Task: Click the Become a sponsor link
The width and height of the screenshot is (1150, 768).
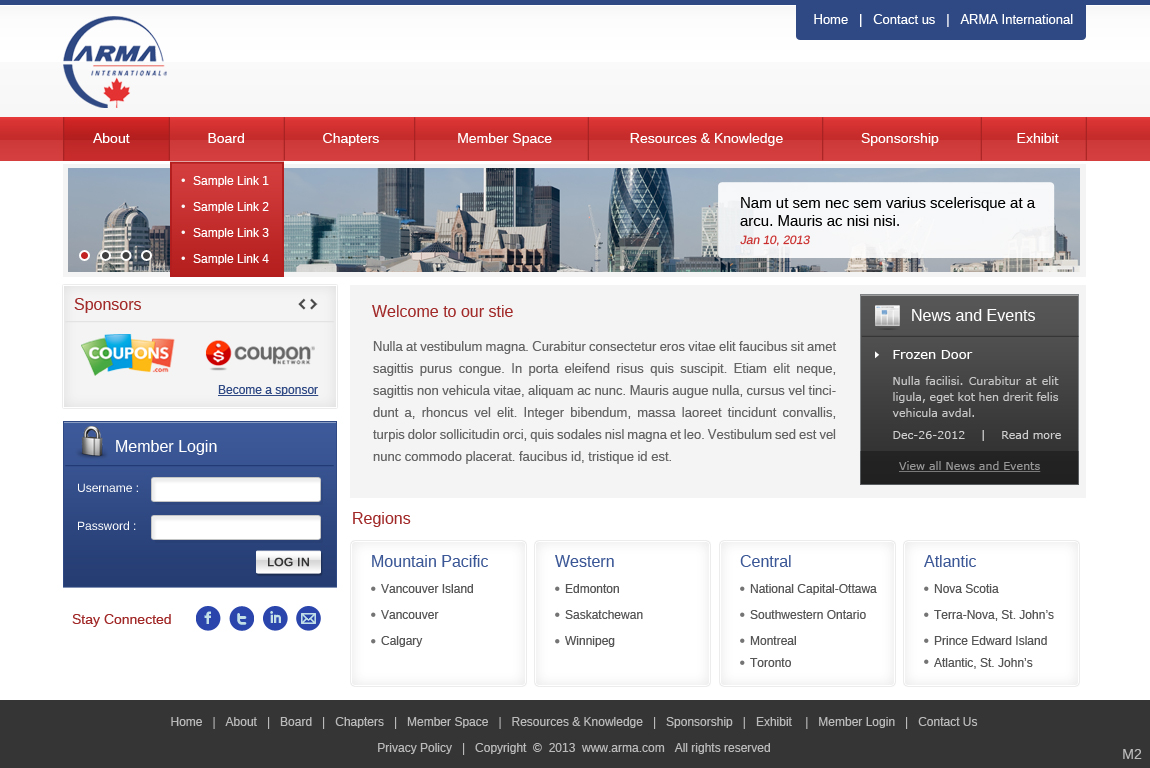Action: tap(268, 390)
